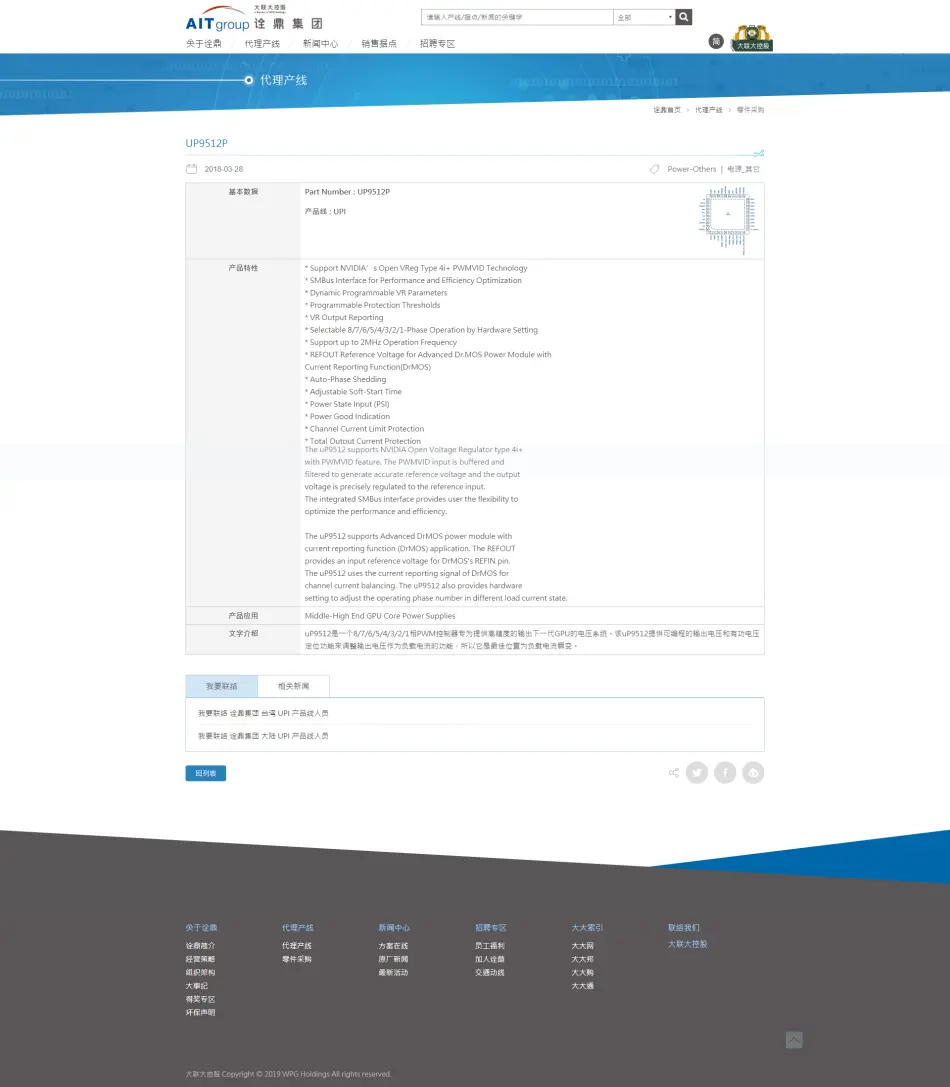Open footer 代理产线 link under its heading
The height and width of the screenshot is (1087, 950).
tap(297, 946)
